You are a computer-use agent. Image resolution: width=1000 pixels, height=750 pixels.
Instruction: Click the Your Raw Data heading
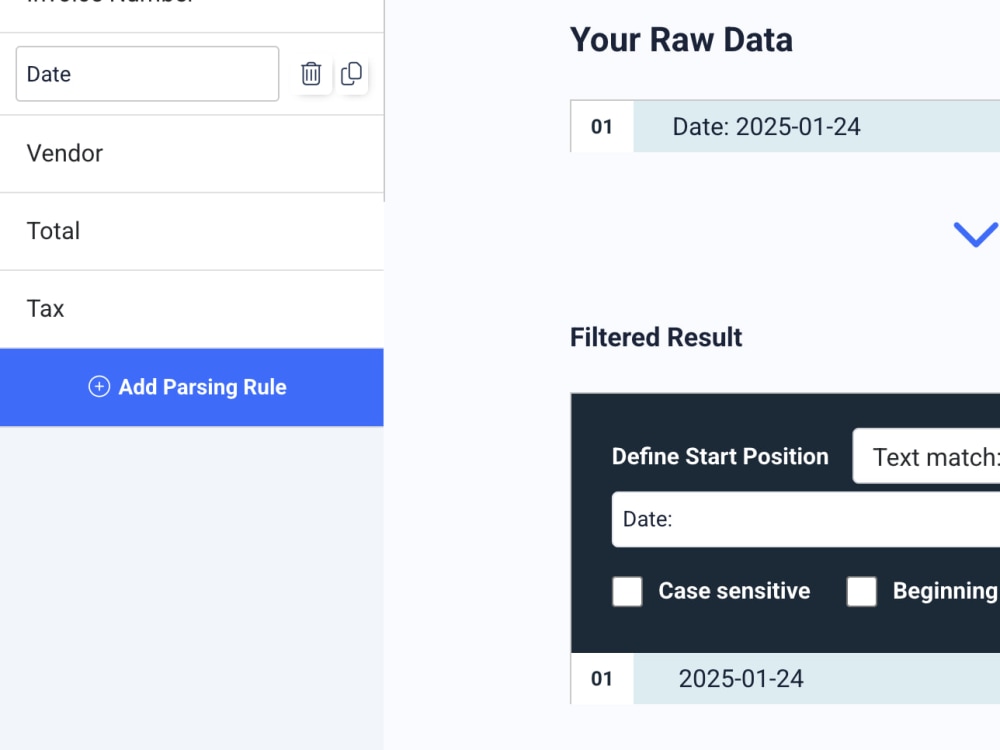click(681, 40)
